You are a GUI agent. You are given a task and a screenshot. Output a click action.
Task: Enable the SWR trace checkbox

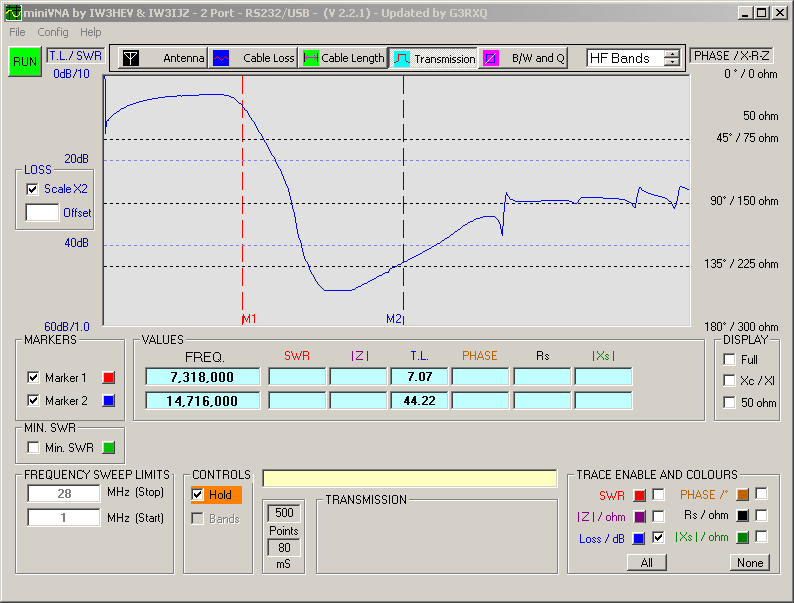[658, 494]
